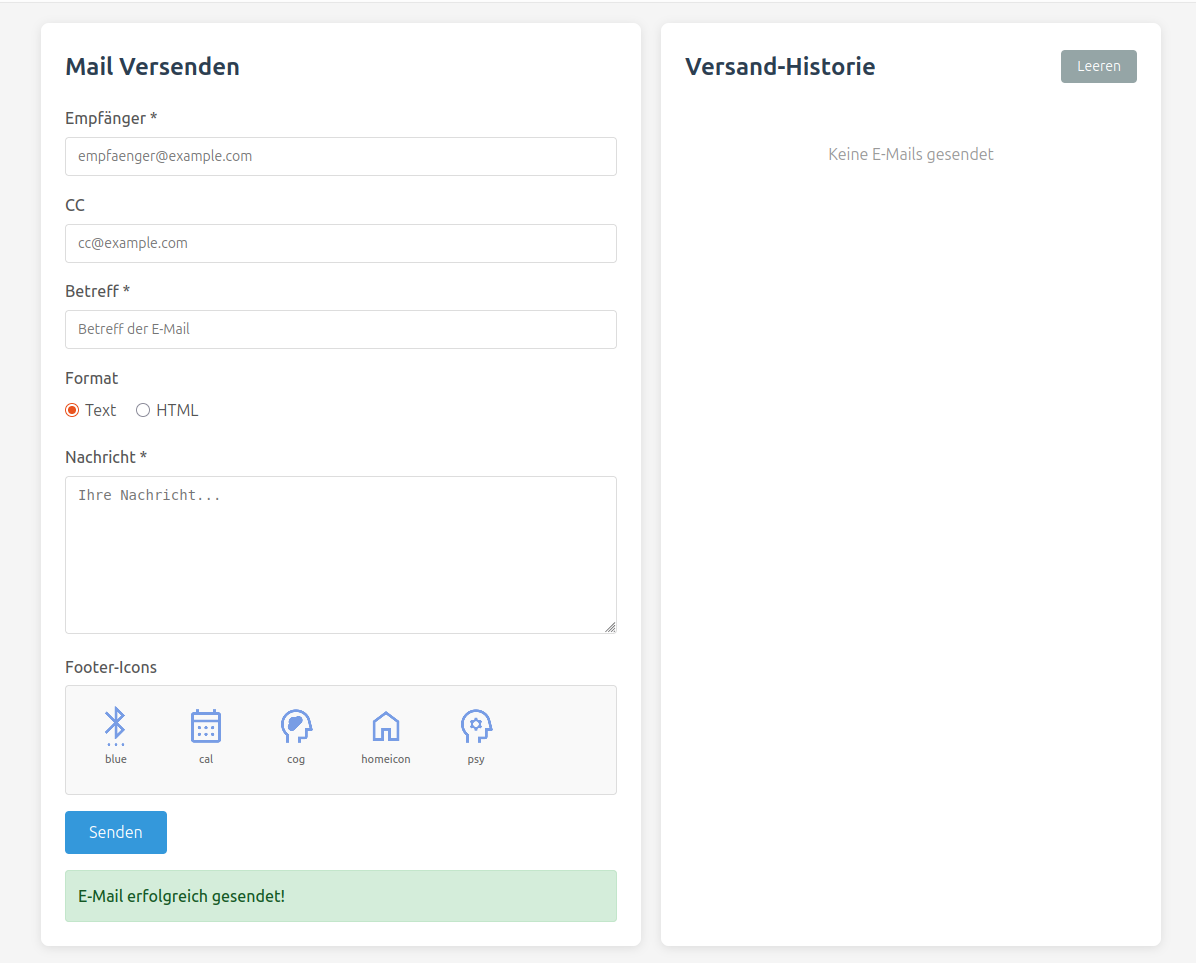The height and width of the screenshot is (963, 1196).
Task: Click the Footer-Icons label
Action: pos(111,667)
